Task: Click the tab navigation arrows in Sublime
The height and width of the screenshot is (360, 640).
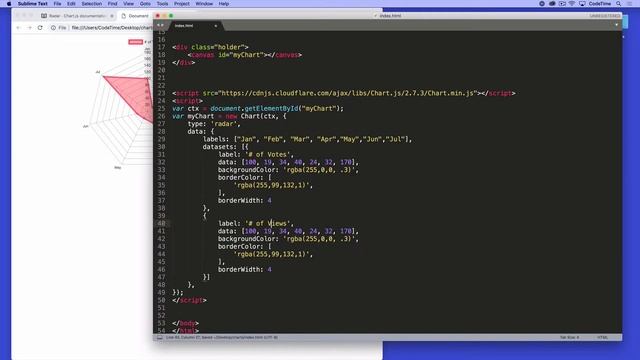Action: coord(160,25)
